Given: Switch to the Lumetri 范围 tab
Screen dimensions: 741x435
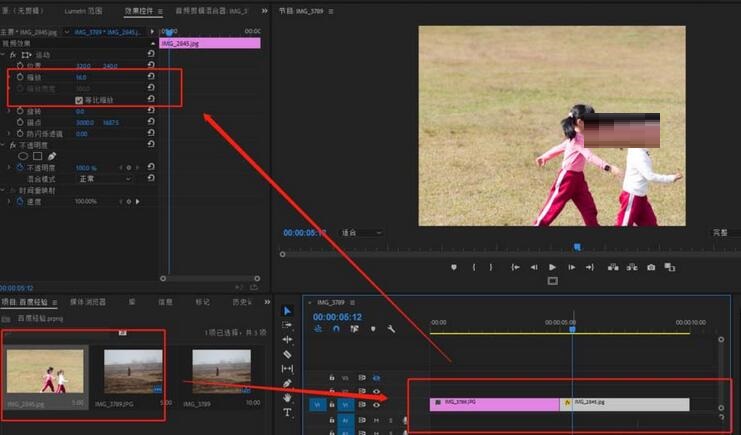Looking at the screenshot, I should (x=82, y=11).
